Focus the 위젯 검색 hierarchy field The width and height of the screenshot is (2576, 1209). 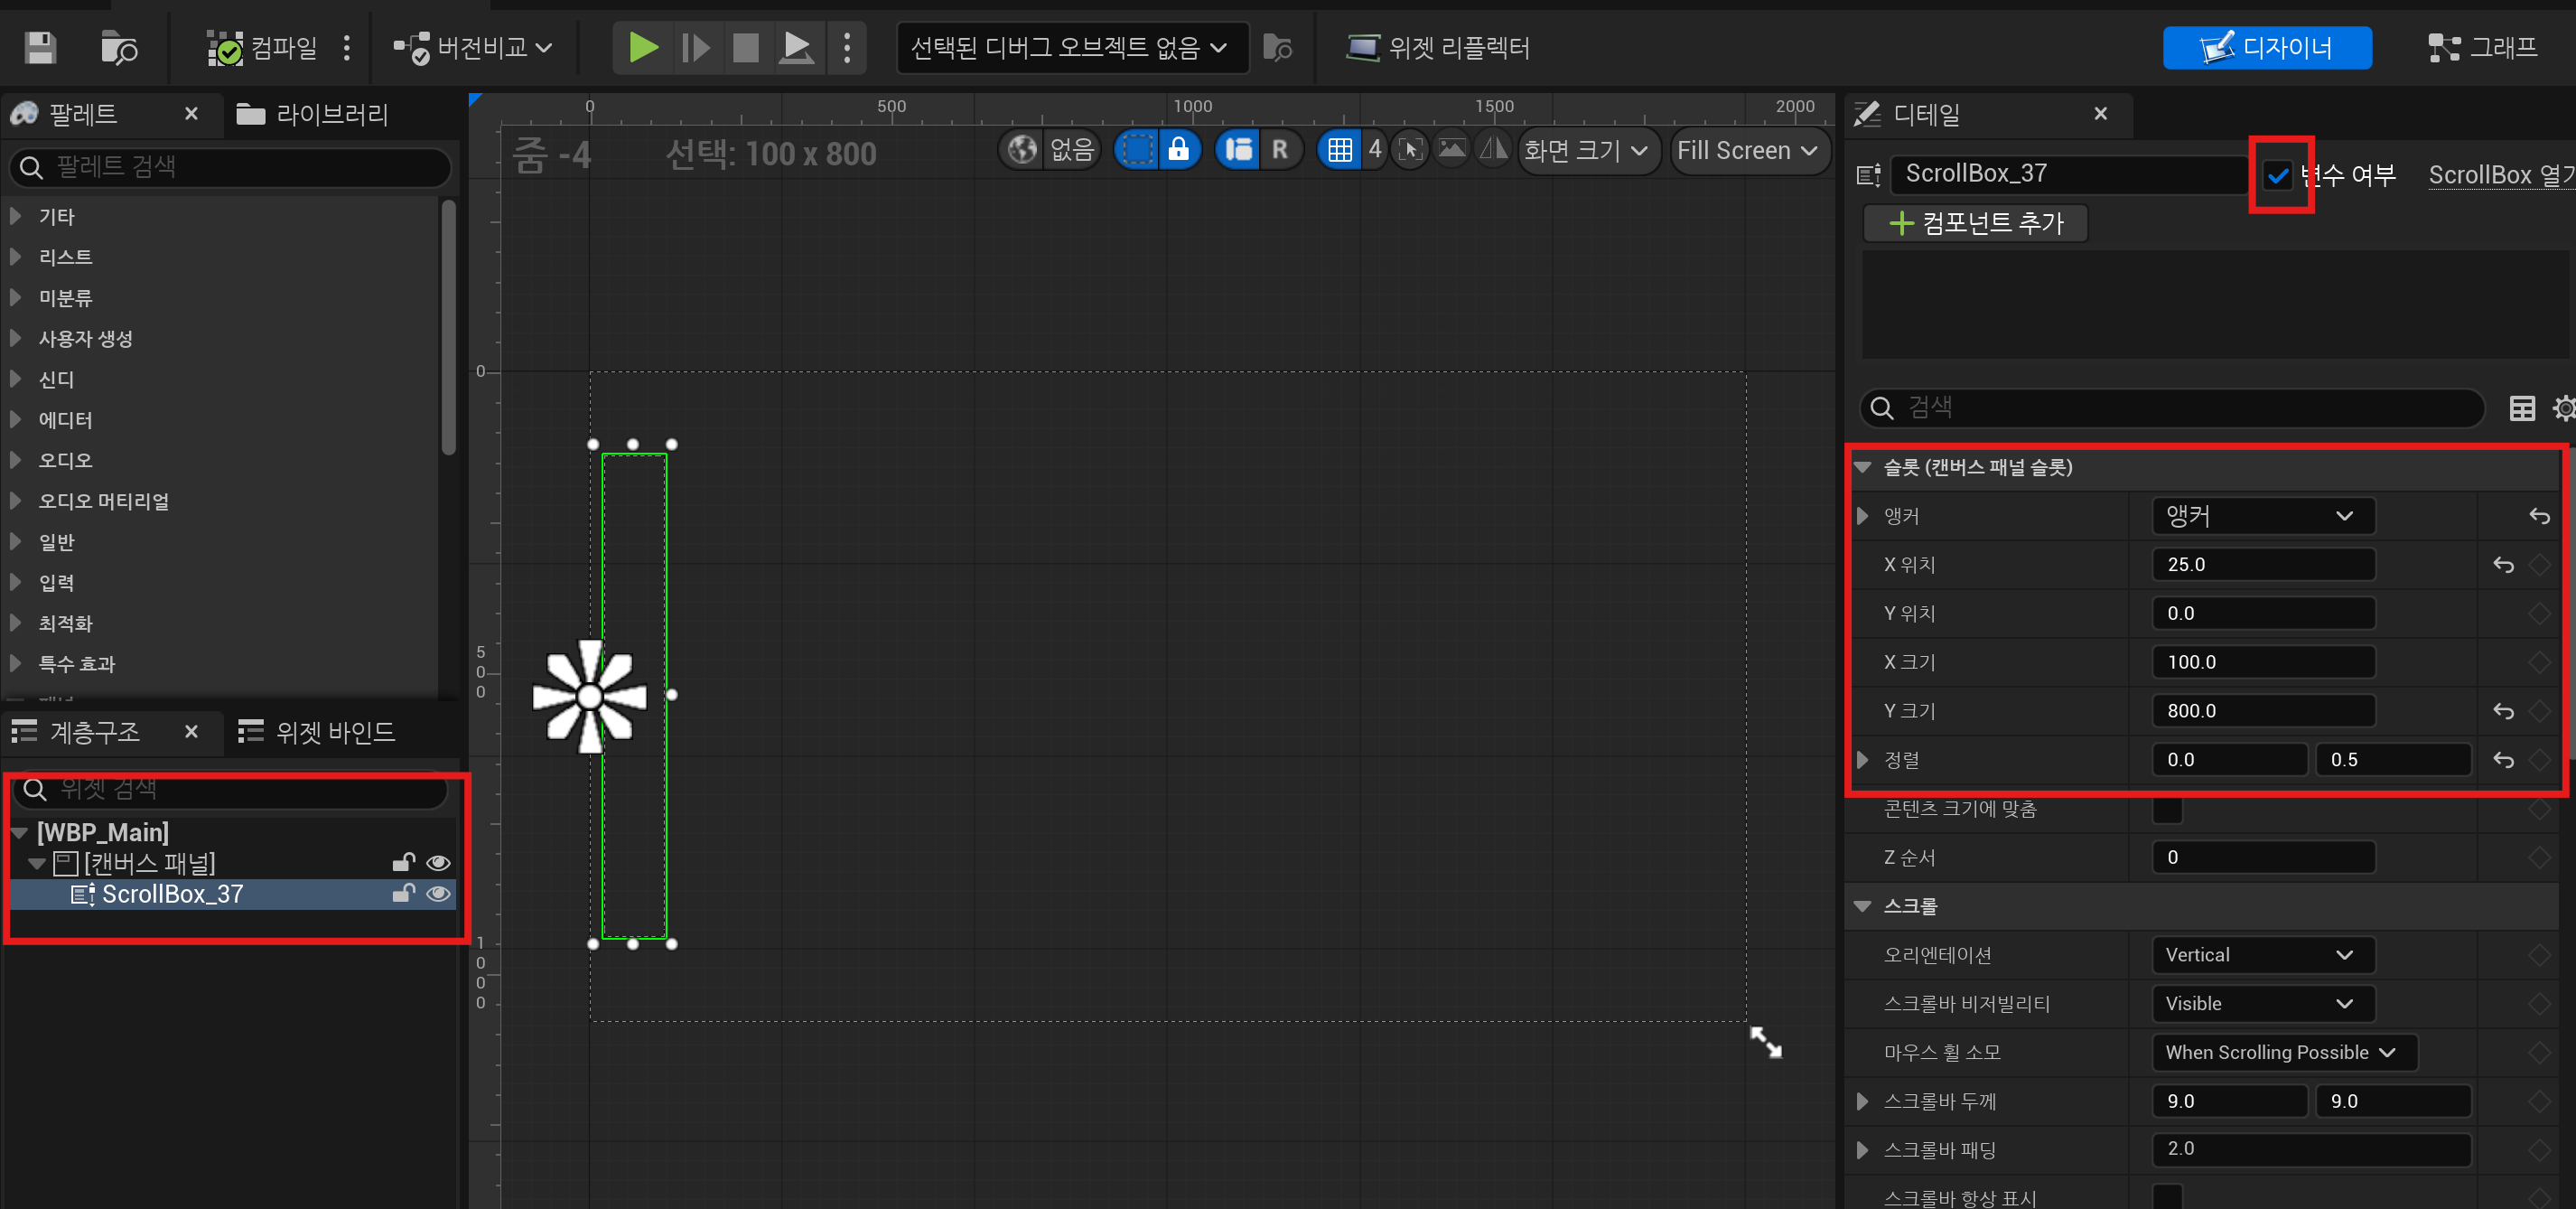click(x=230, y=790)
